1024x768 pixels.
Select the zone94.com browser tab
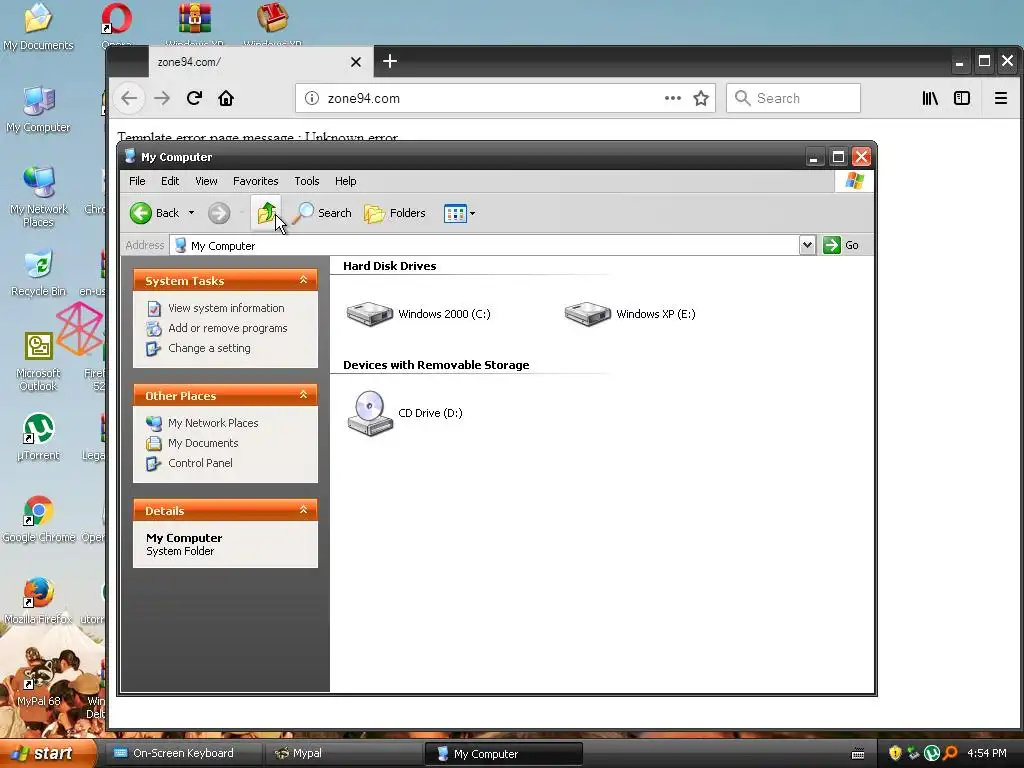pyautogui.click(x=261, y=62)
